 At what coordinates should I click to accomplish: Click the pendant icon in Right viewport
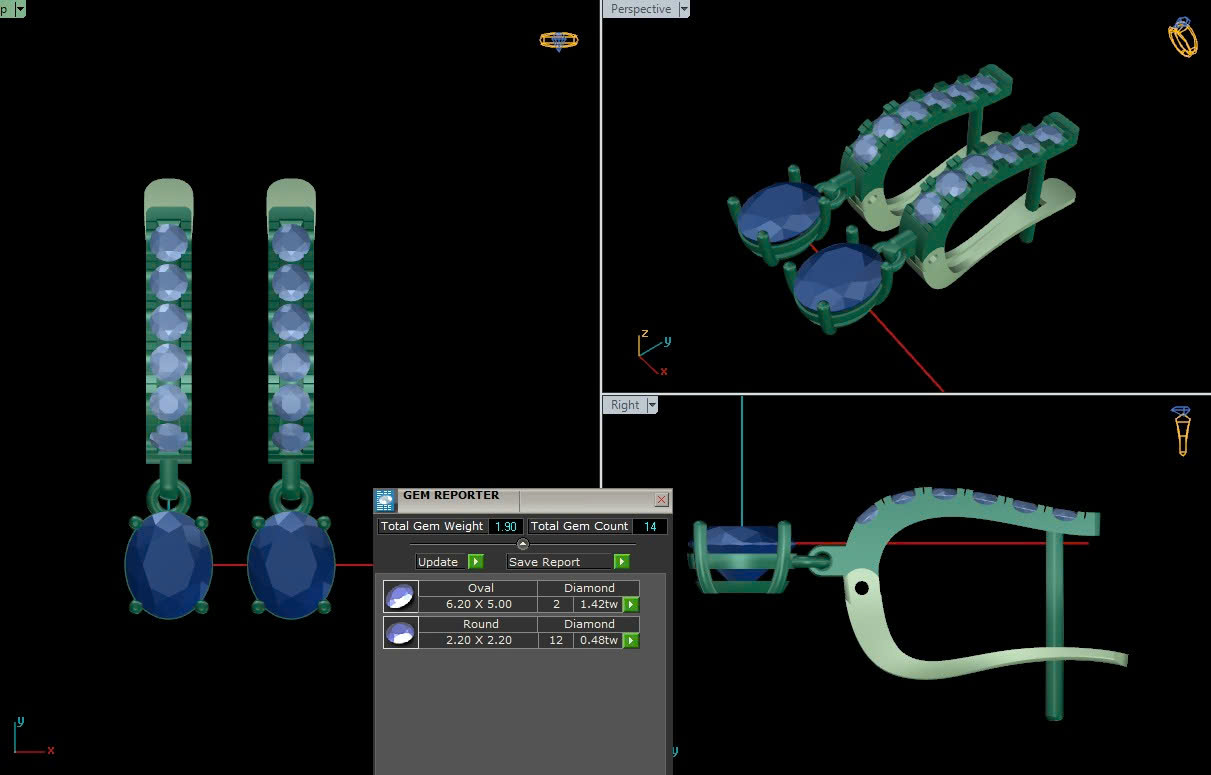point(1182,431)
